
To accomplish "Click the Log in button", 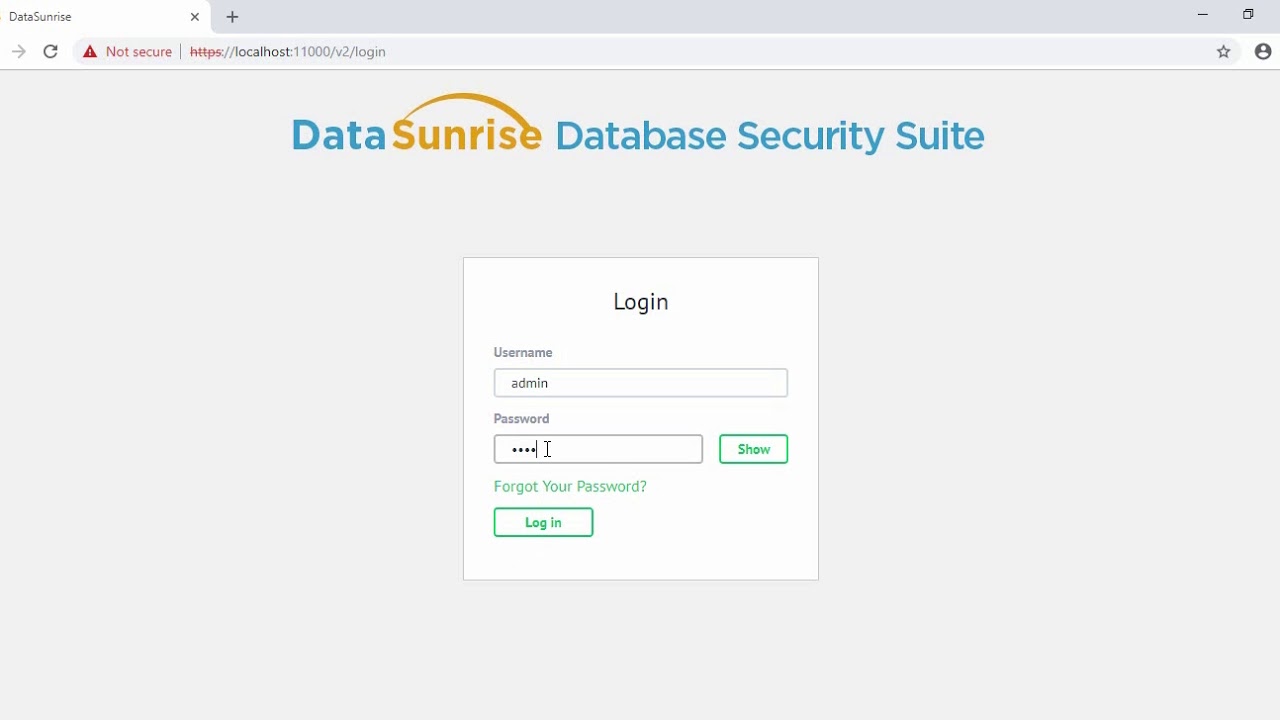I will 543,522.
